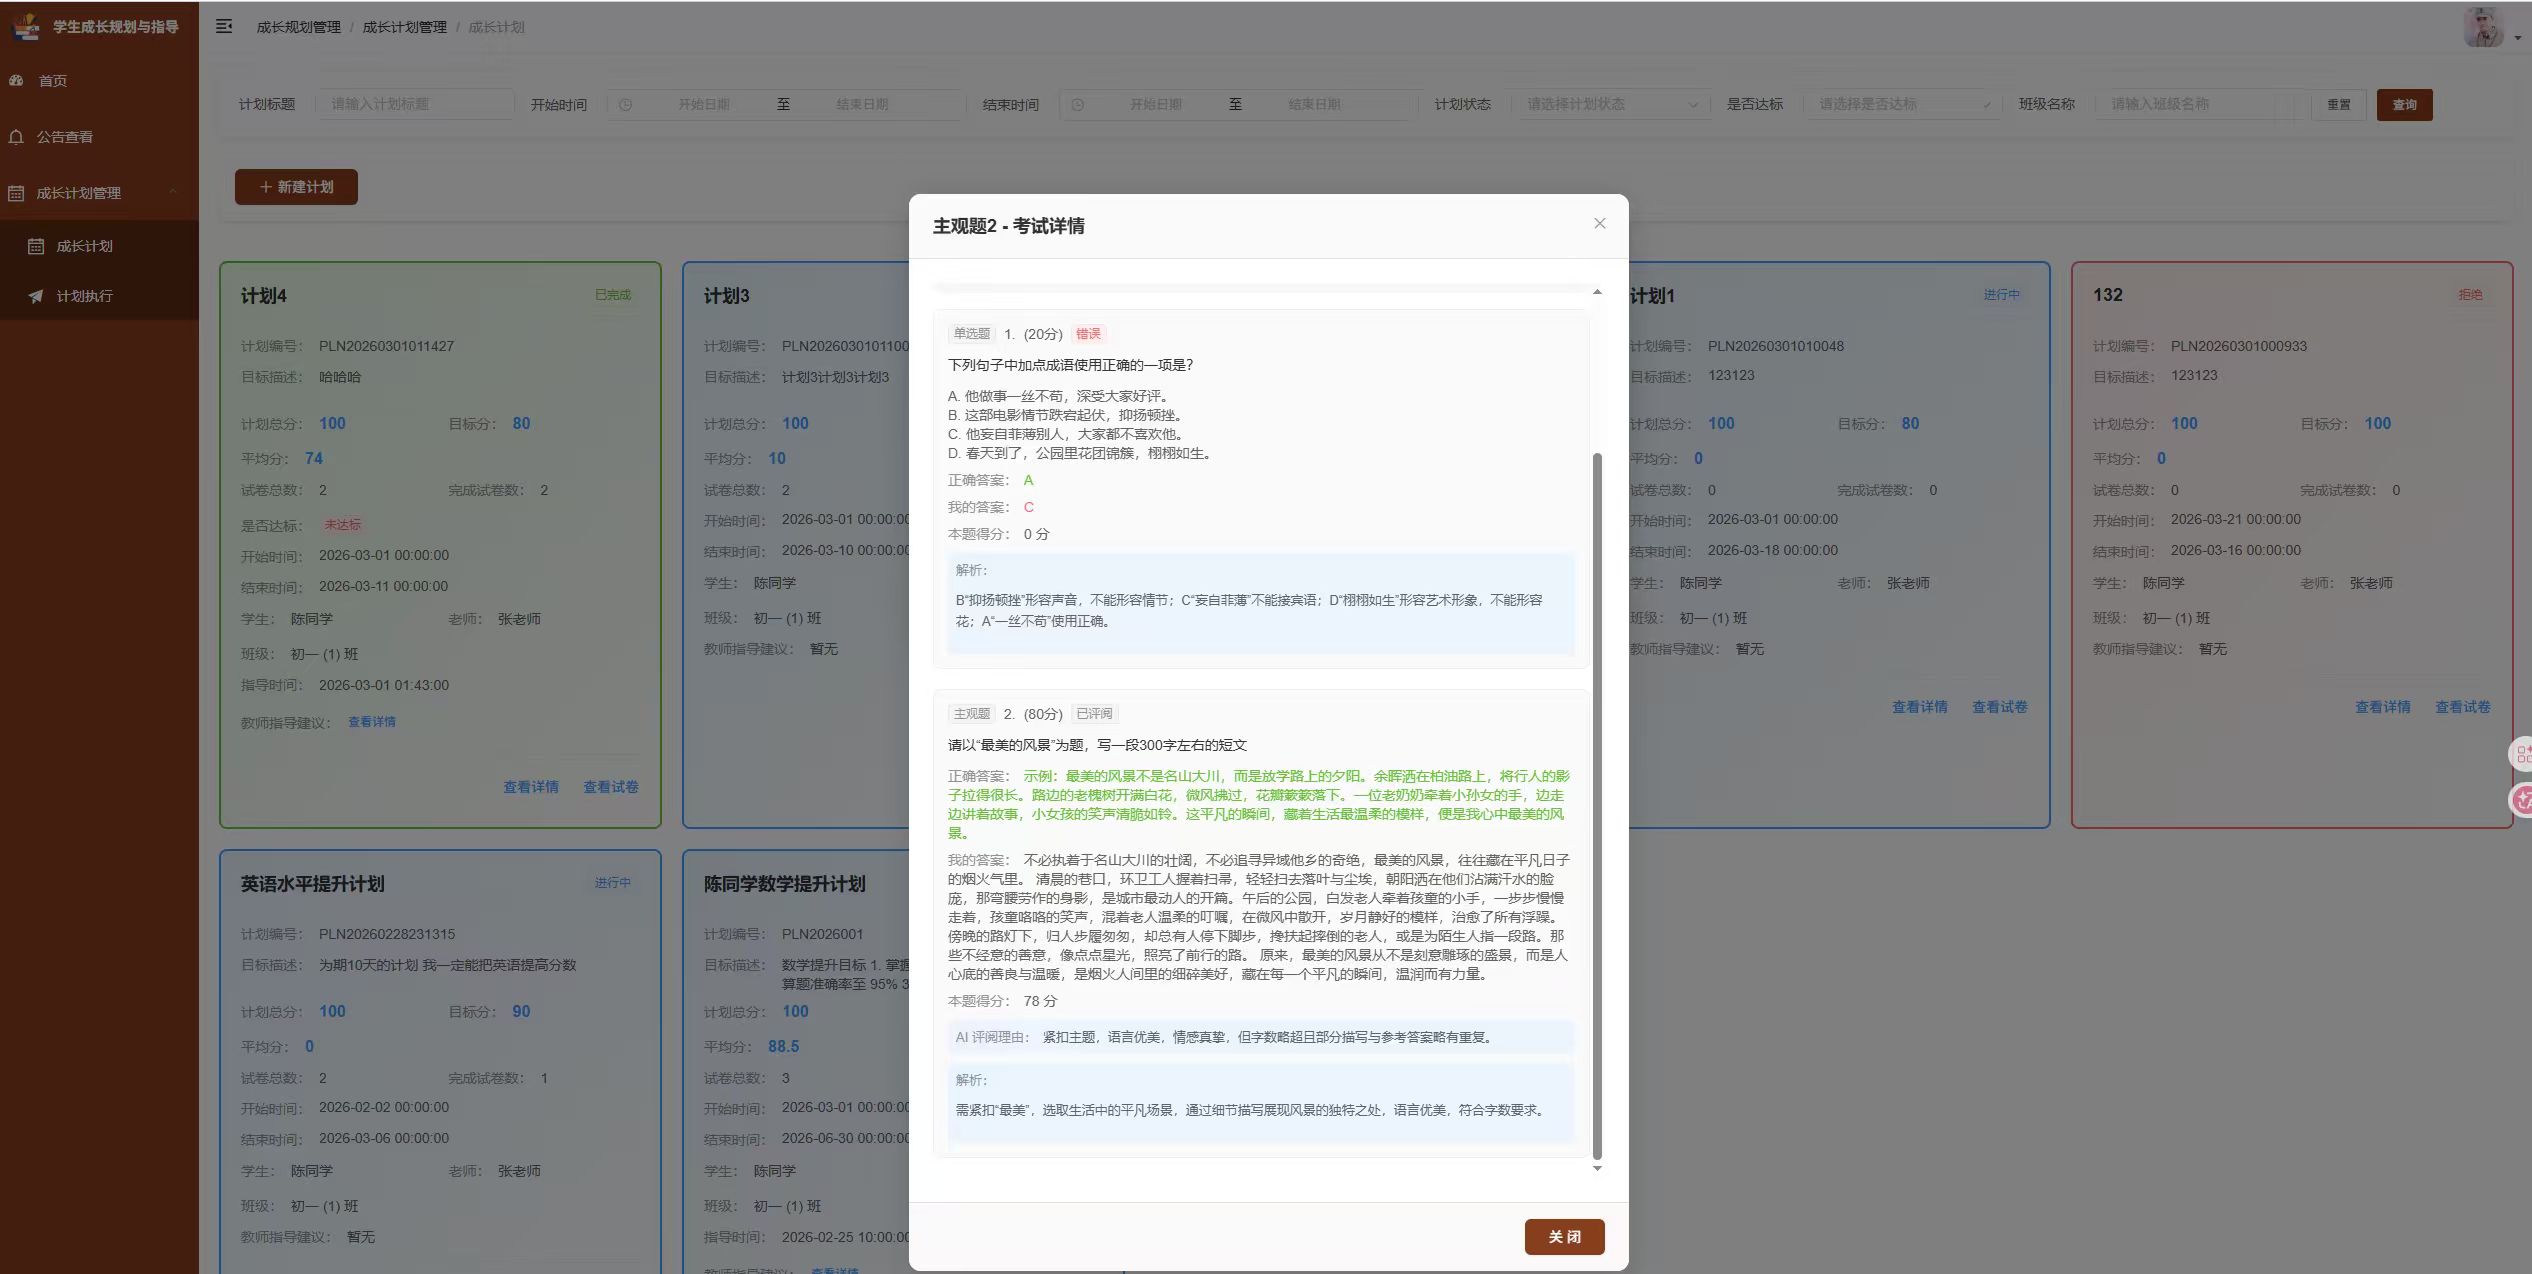Click the clock icon in the 开始时间 field
The width and height of the screenshot is (2532, 1274).
[625, 104]
